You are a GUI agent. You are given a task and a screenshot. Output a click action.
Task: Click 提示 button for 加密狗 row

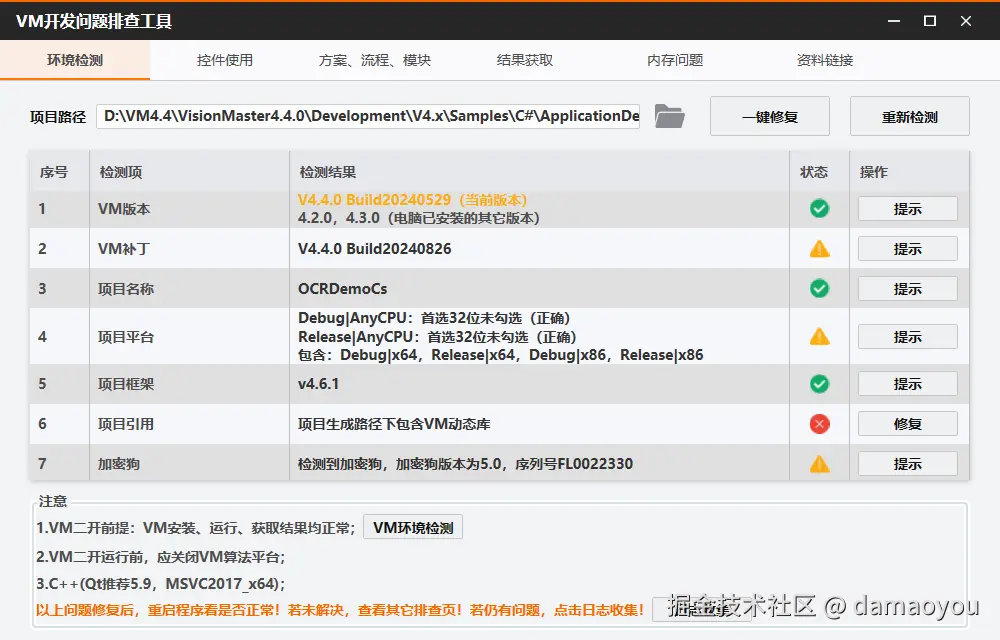908,464
